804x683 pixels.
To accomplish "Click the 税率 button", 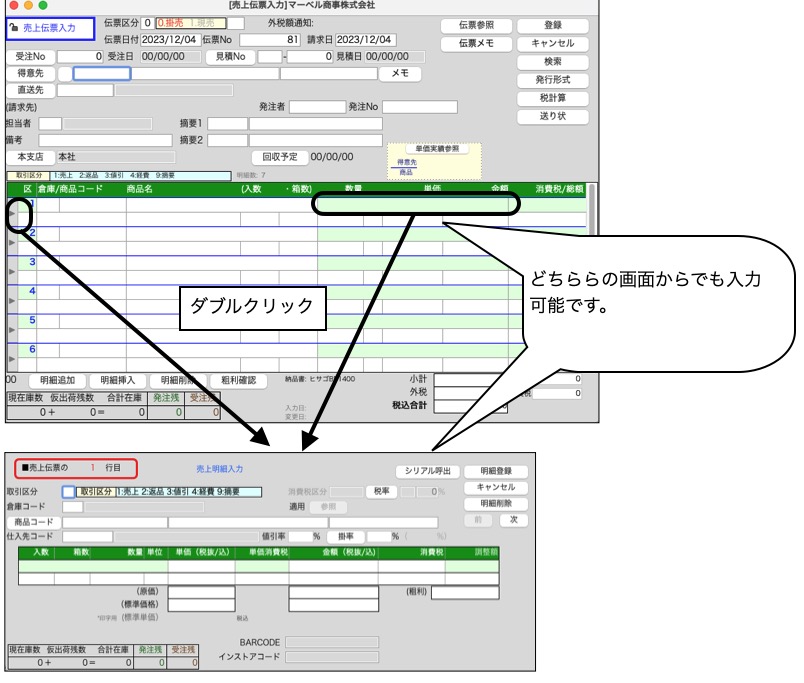I will (381, 491).
